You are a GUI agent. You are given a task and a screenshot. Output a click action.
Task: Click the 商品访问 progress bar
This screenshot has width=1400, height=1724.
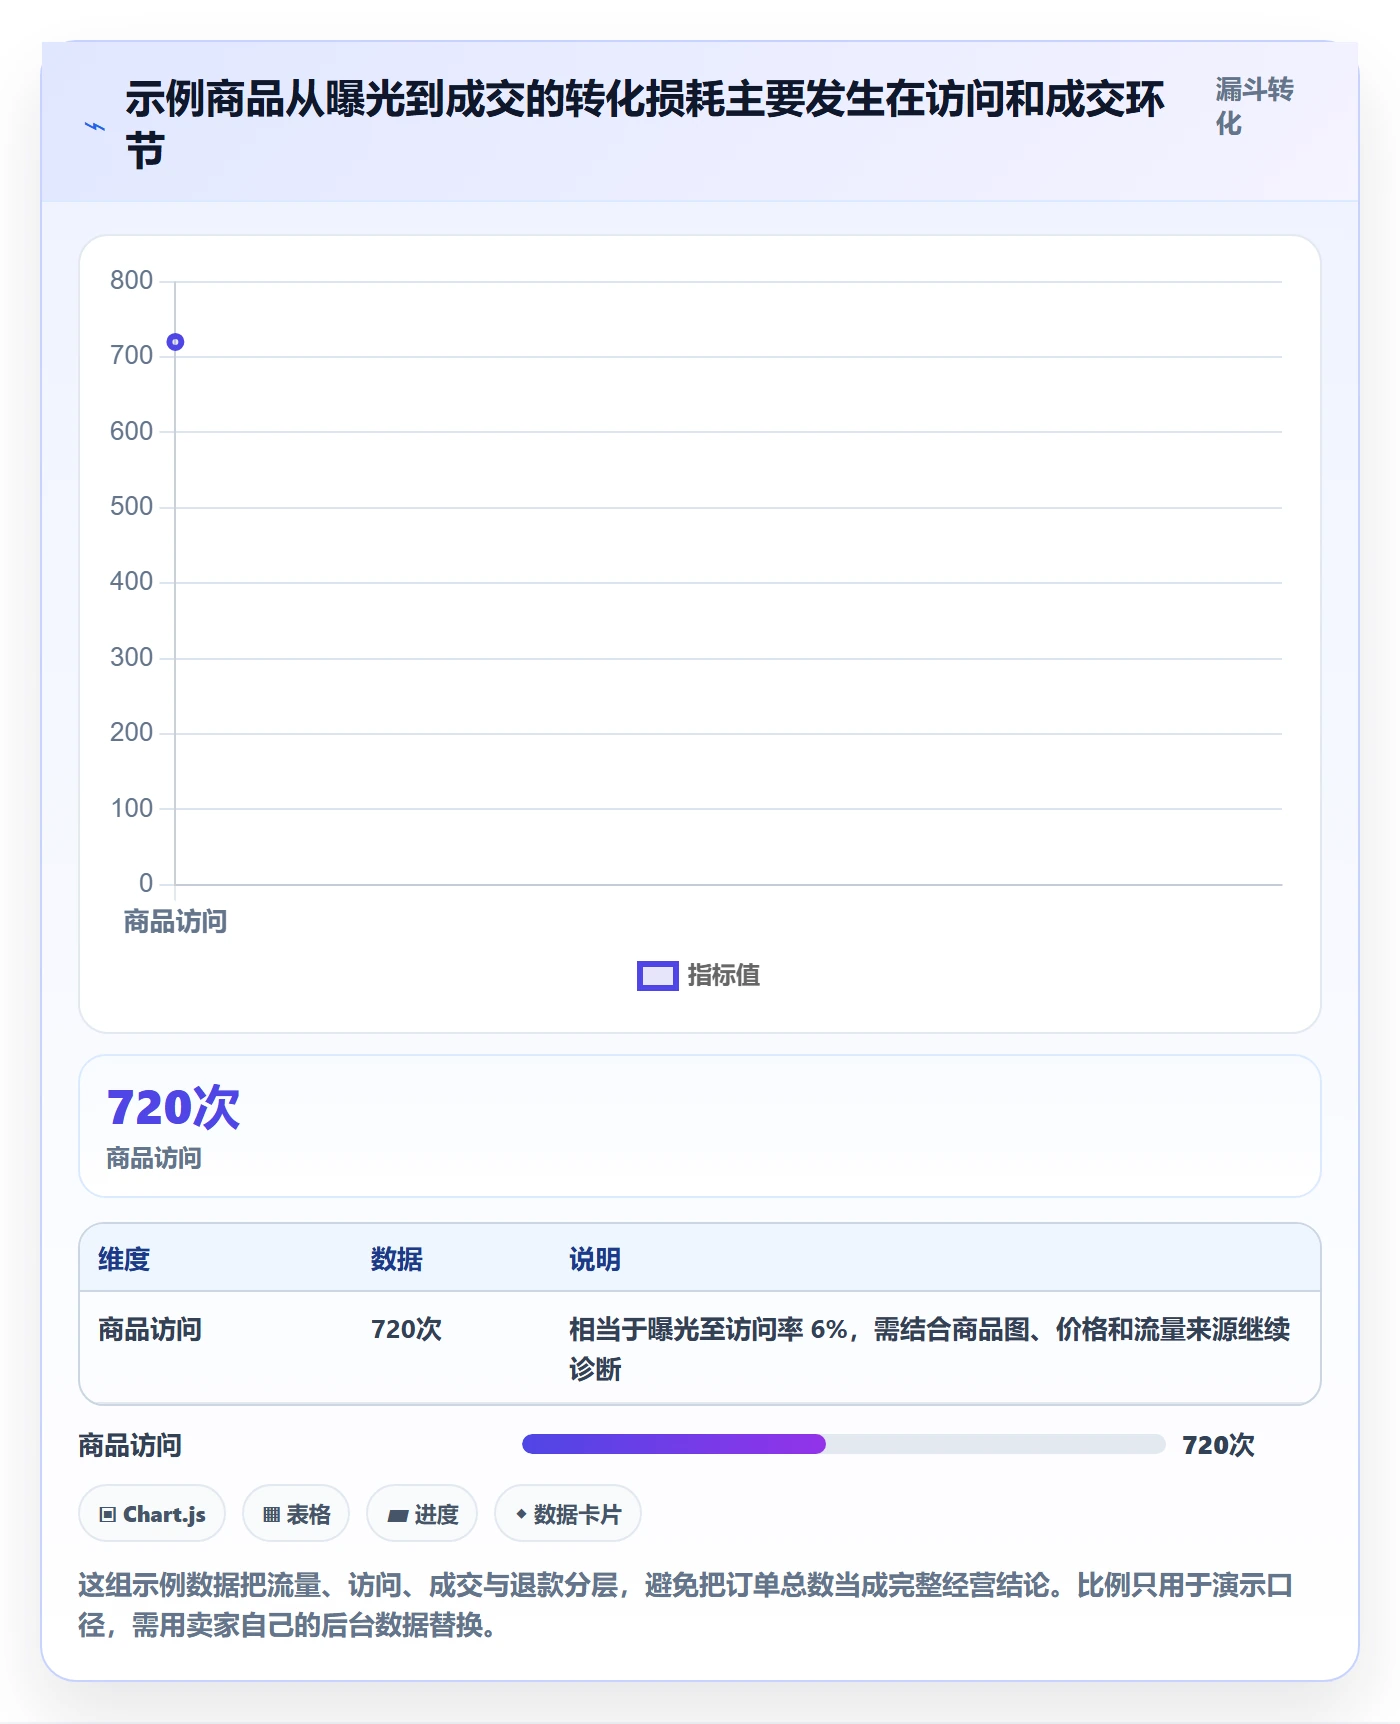(x=843, y=1443)
